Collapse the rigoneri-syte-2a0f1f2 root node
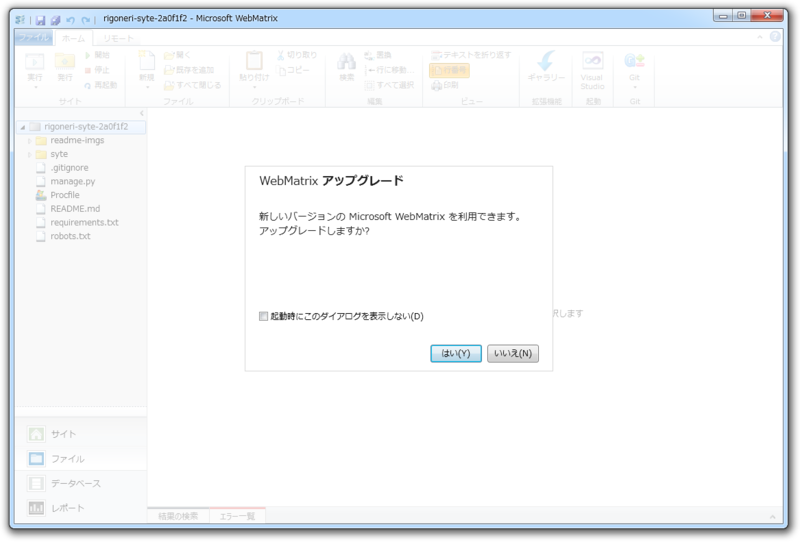The height and width of the screenshot is (542, 800). click(22, 127)
